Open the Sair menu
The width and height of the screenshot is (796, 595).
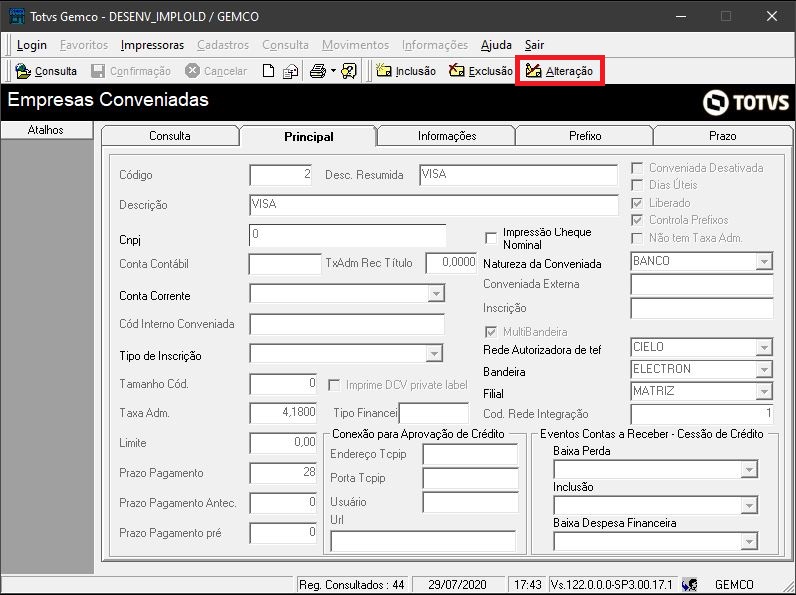tap(534, 45)
